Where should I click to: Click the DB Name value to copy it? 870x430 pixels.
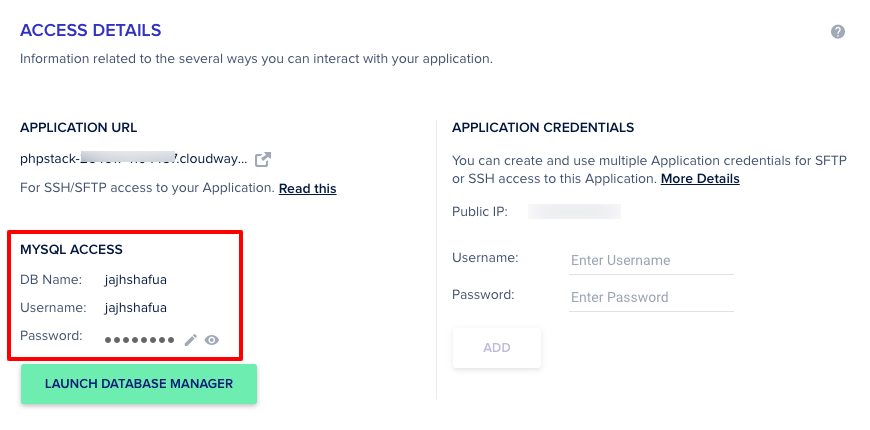click(136, 280)
